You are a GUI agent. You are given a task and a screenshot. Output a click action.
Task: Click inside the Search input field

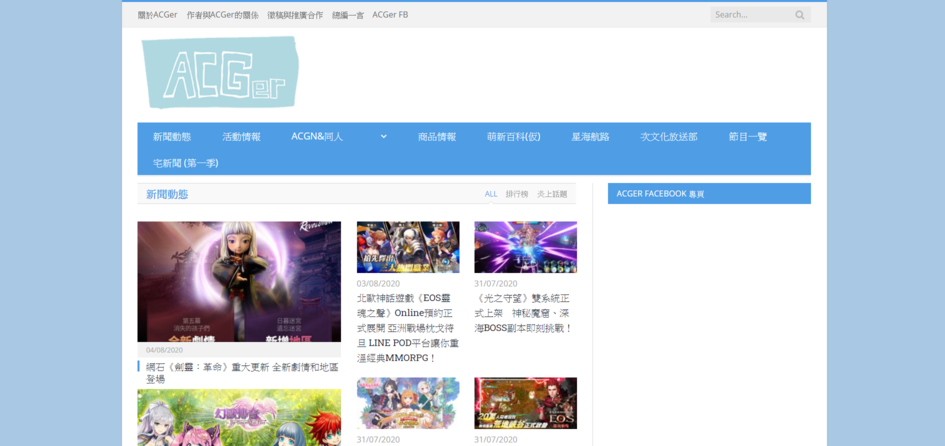click(x=750, y=15)
